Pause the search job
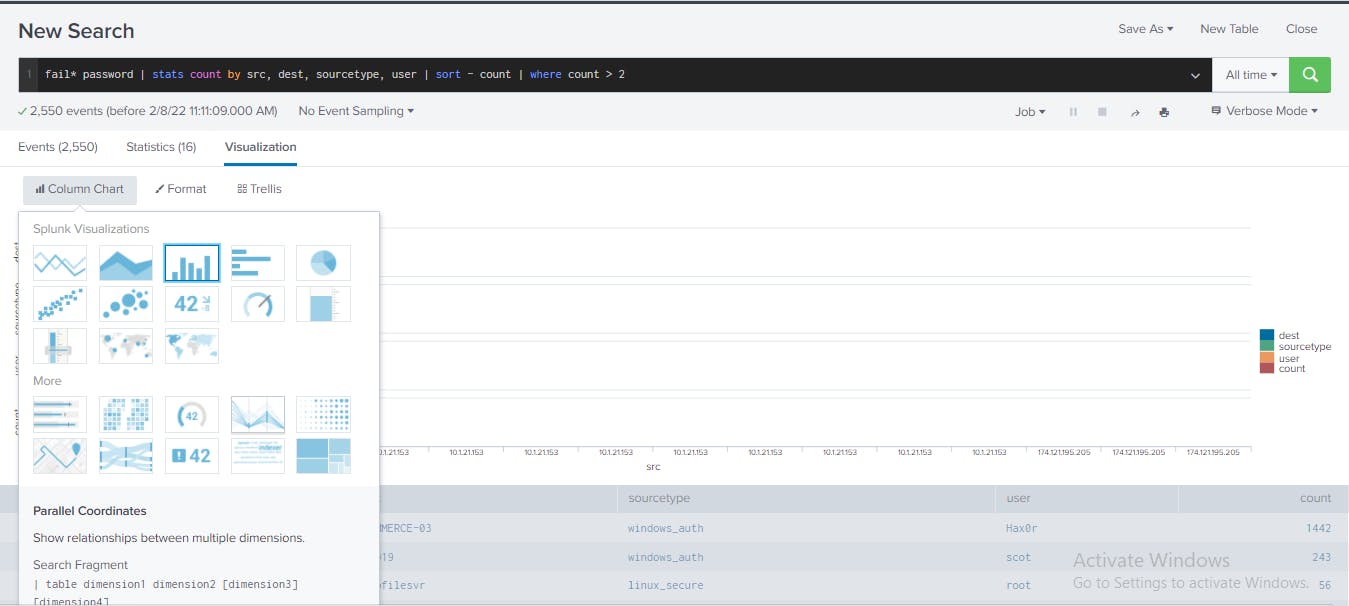Image resolution: width=1349 pixels, height=606 pixels. click(x=1073, y=112)
